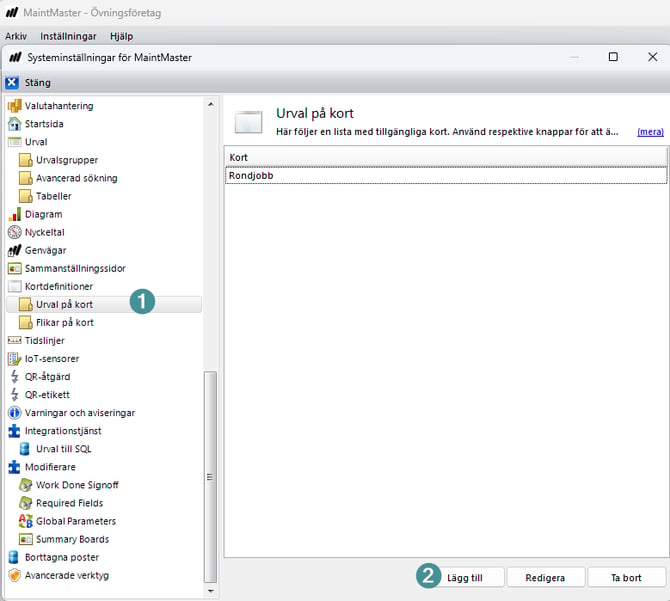
Task: Click the Redigera button
Action: [545, 578]
